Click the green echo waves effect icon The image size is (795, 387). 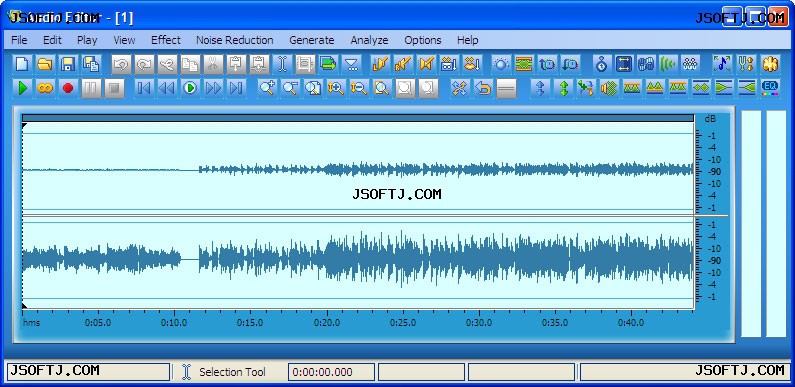(x=668, y=64)
